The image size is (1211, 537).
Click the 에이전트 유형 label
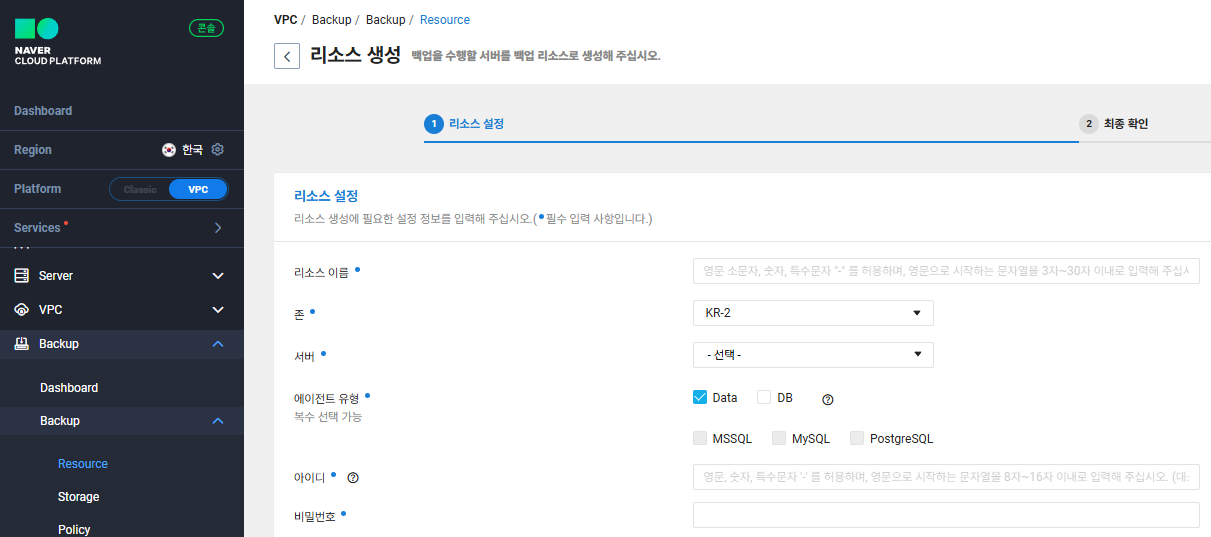pos(326,398)
